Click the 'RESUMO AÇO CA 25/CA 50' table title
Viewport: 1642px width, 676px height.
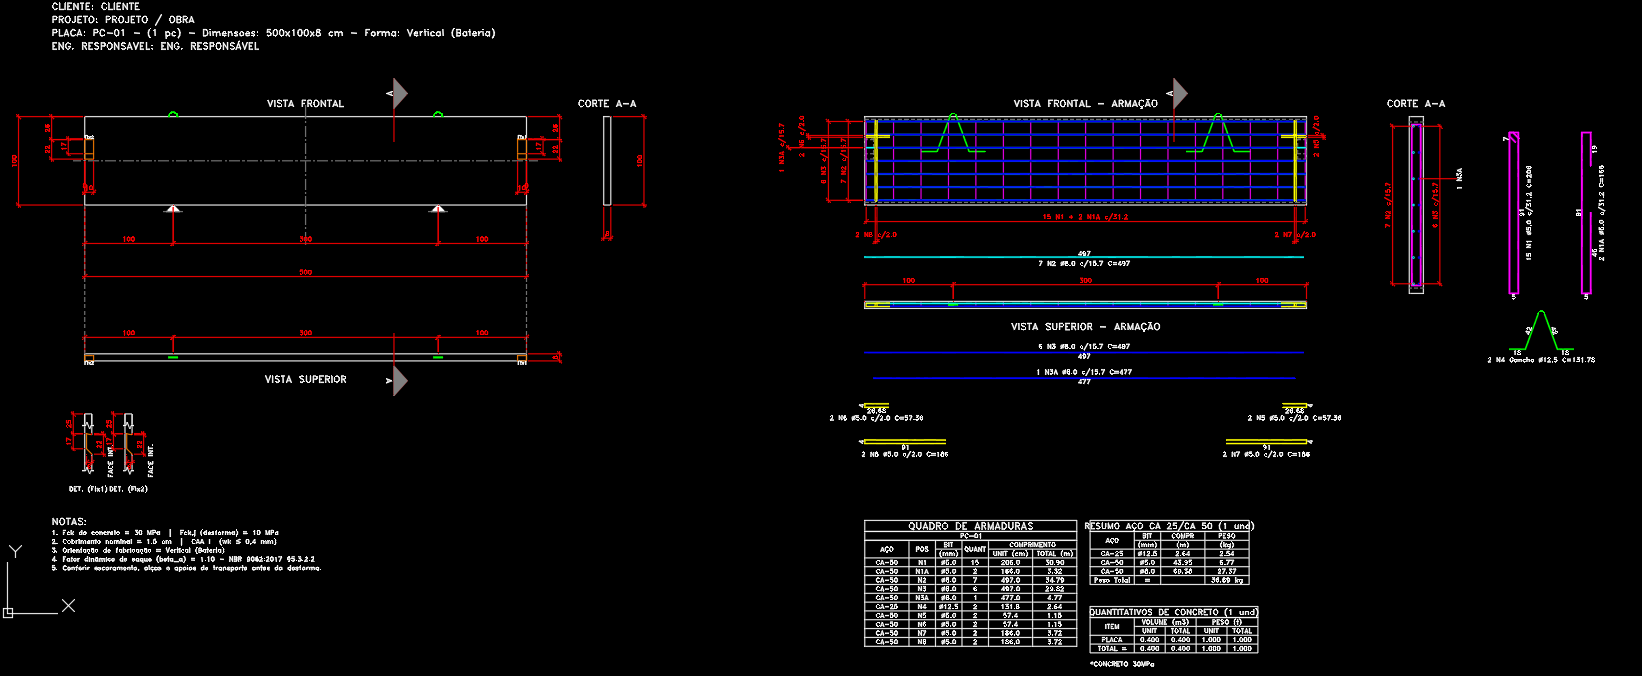(1169, 526)
